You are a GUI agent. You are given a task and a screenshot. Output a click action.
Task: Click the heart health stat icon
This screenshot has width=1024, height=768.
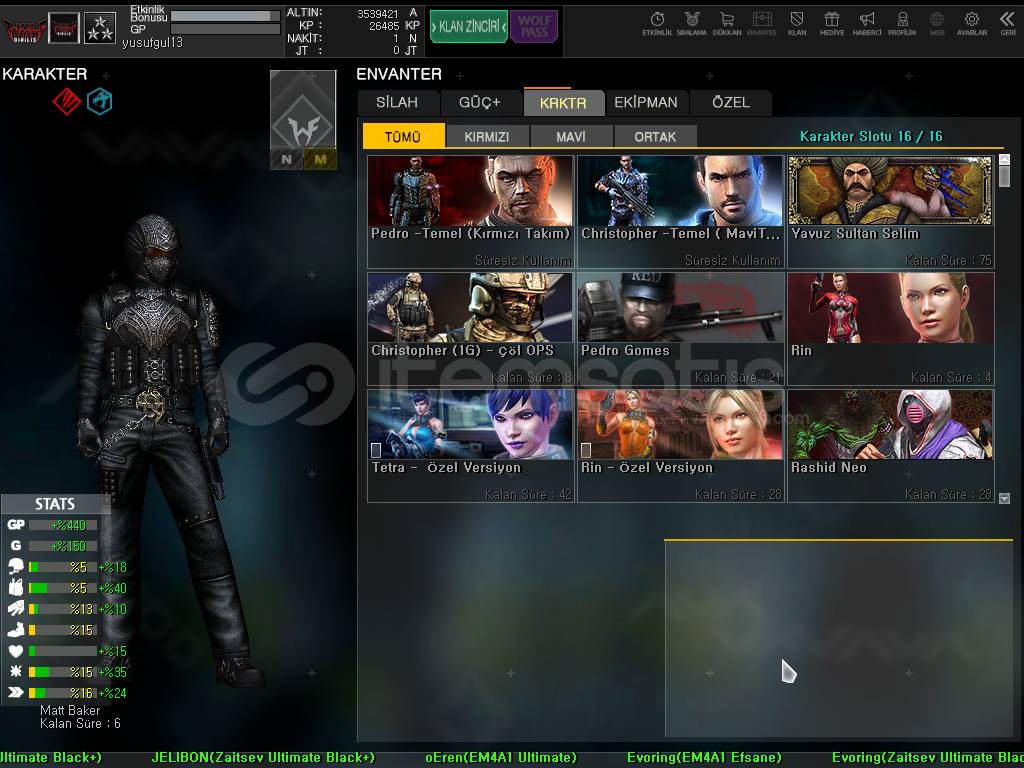coord(16,650)
